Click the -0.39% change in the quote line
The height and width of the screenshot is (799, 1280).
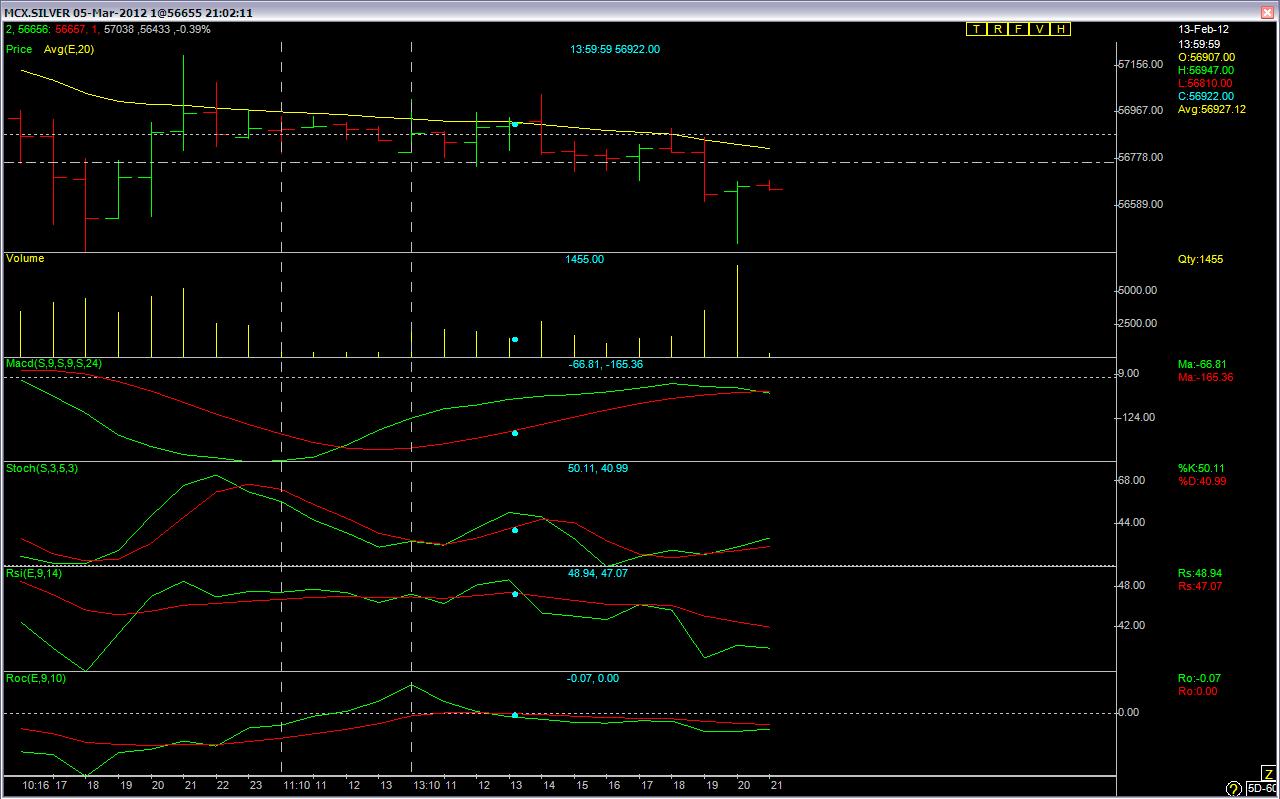[x=193, y=29]
